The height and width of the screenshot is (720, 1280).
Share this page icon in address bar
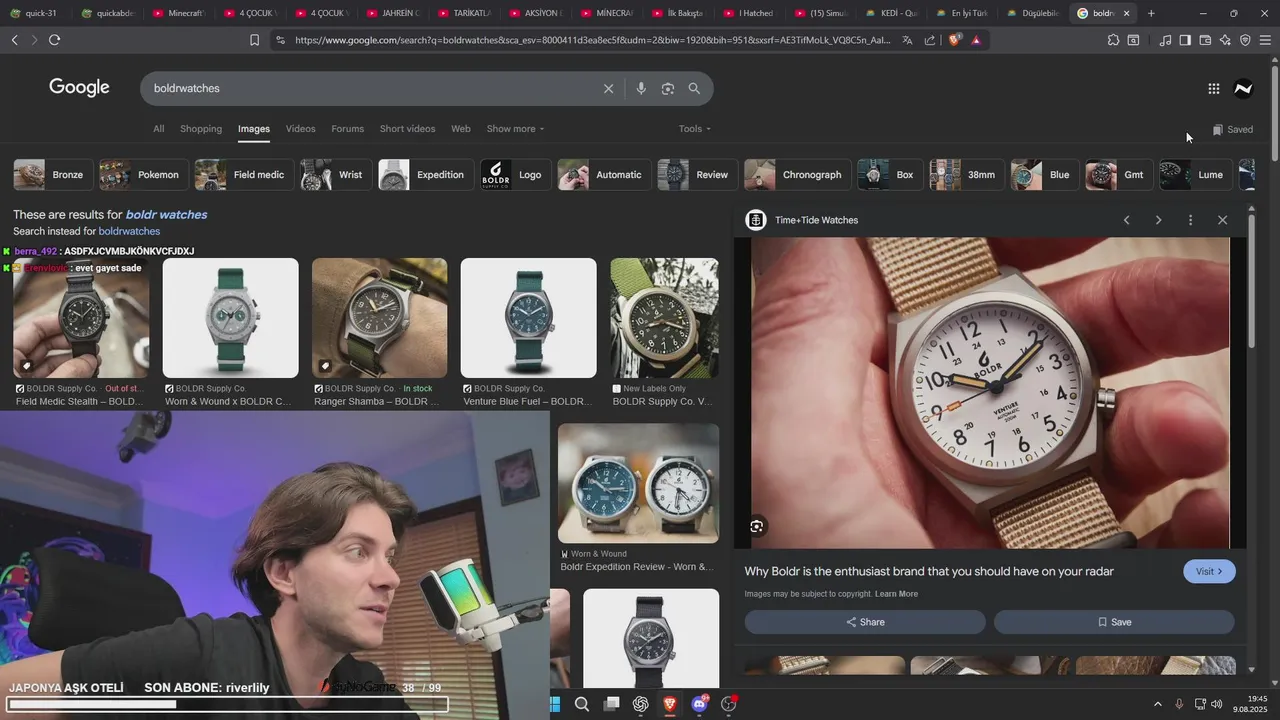tap(930, 40)
